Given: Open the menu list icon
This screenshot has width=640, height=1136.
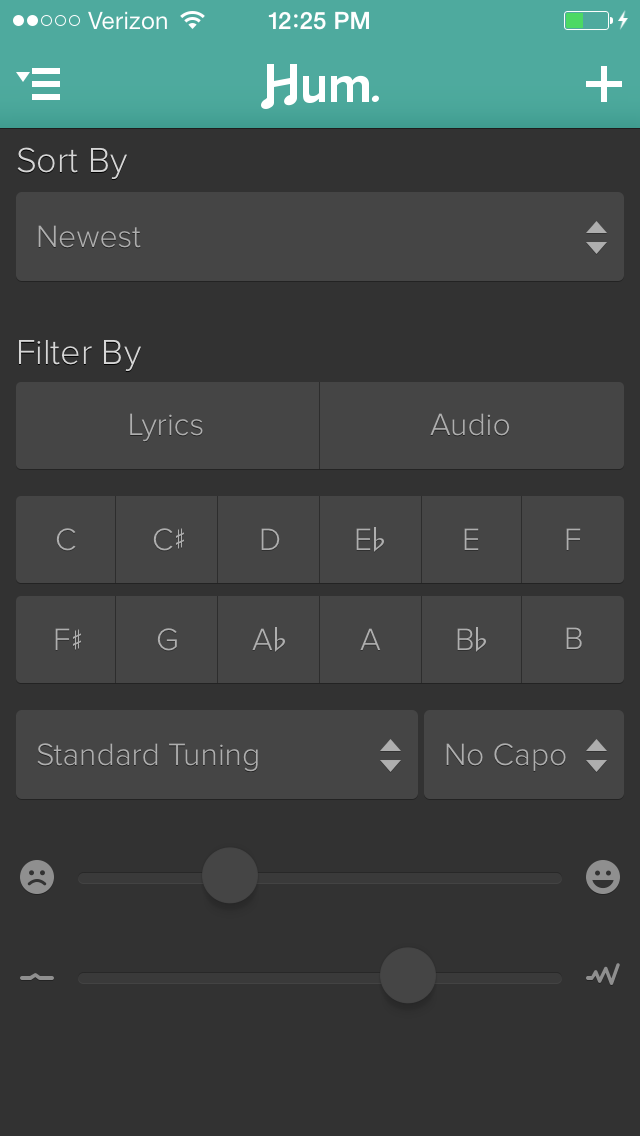Looking at the screenshot, I should click(x=40, y=84).
